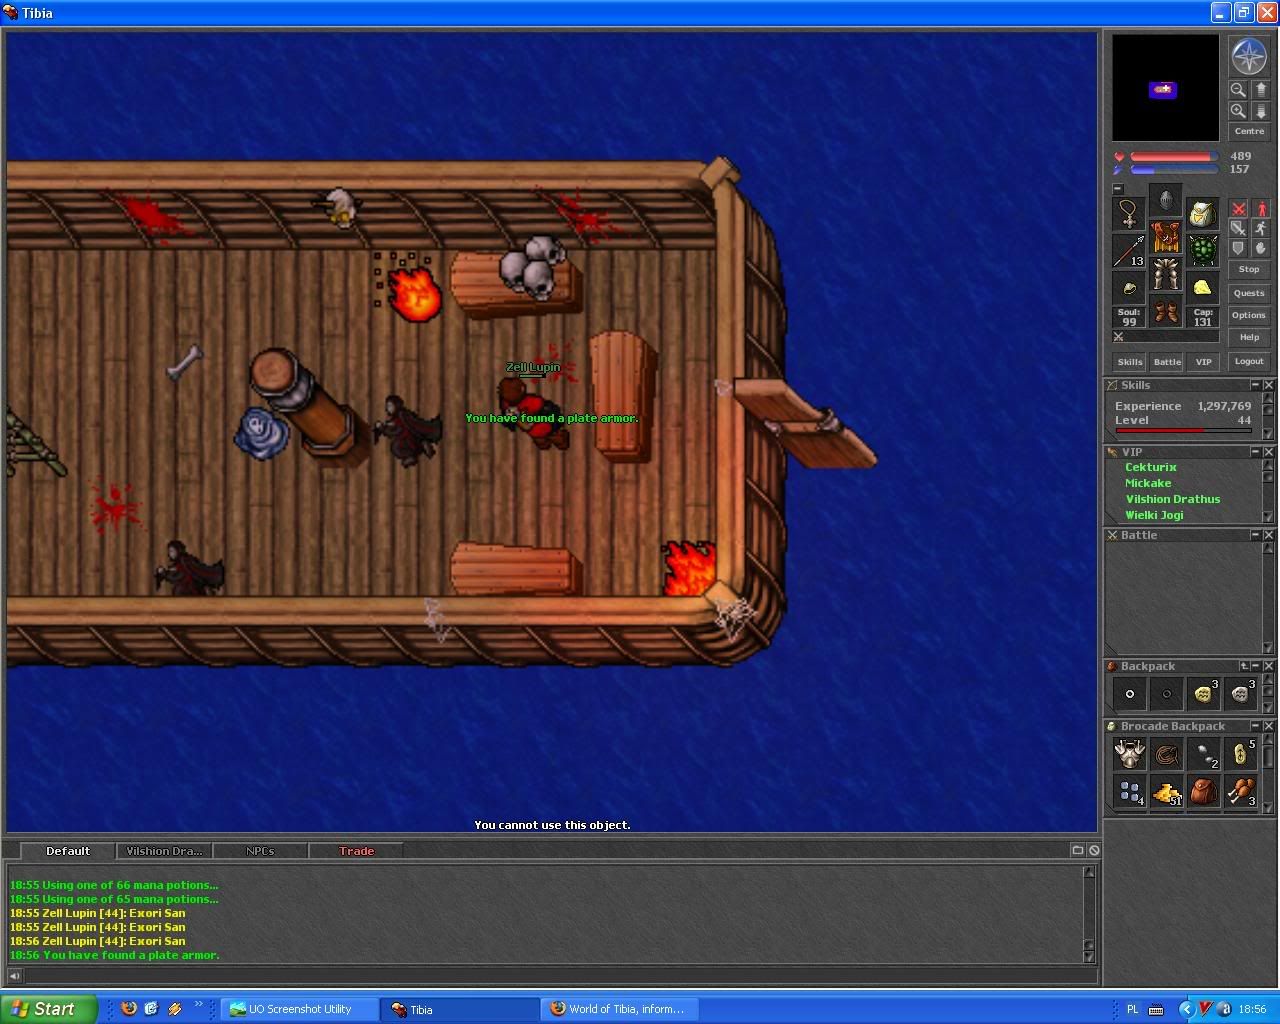
Task: Click the blue mana bar
Action: (x=1174, y=170)
